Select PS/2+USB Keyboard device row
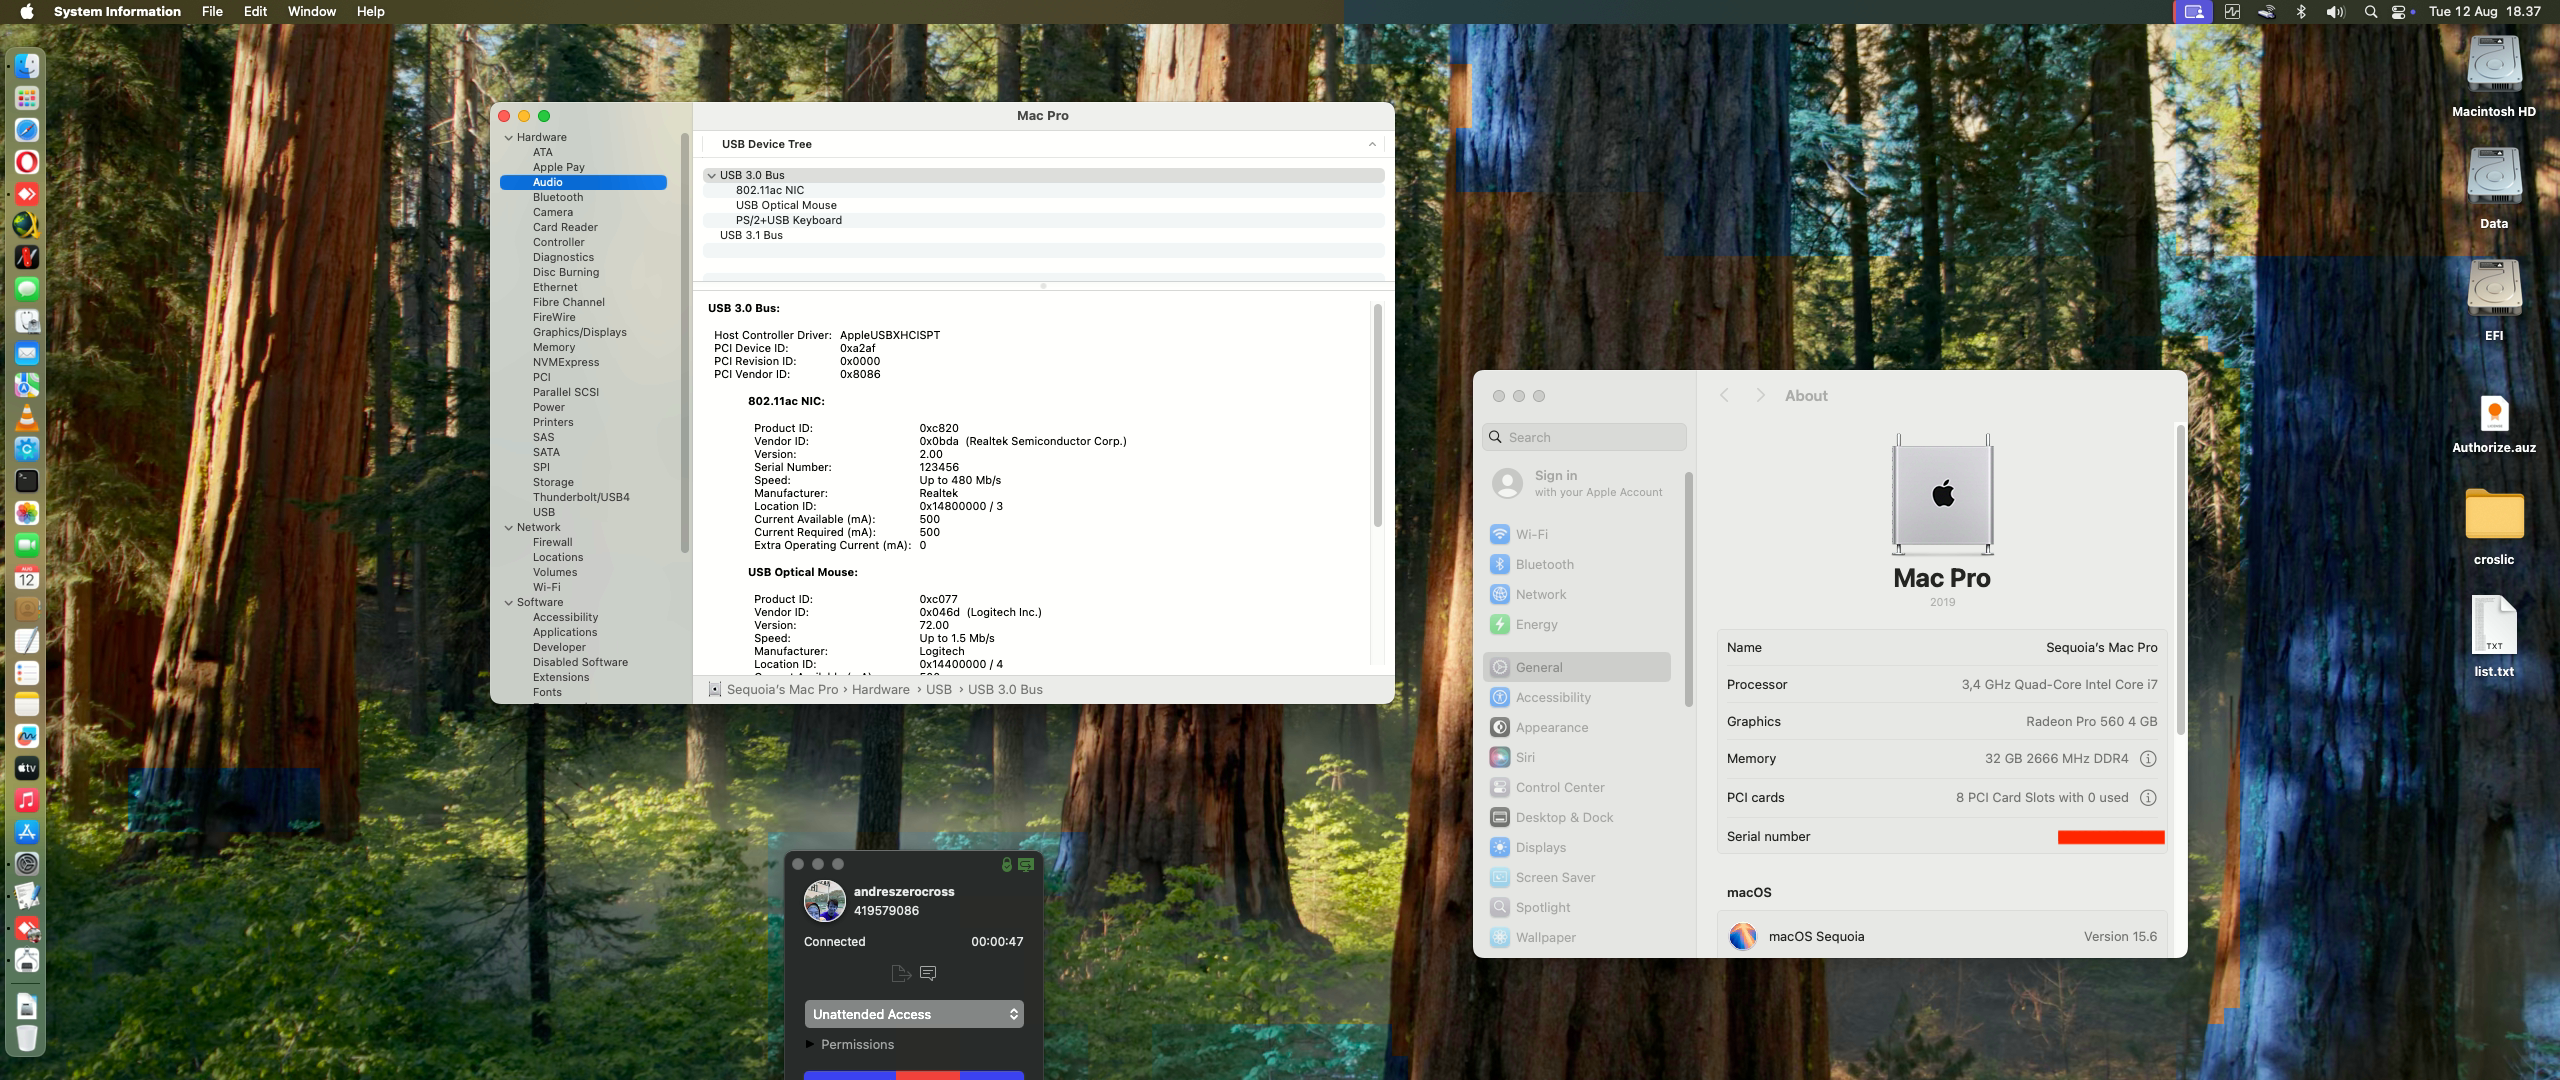 [x=1043, y=221]
